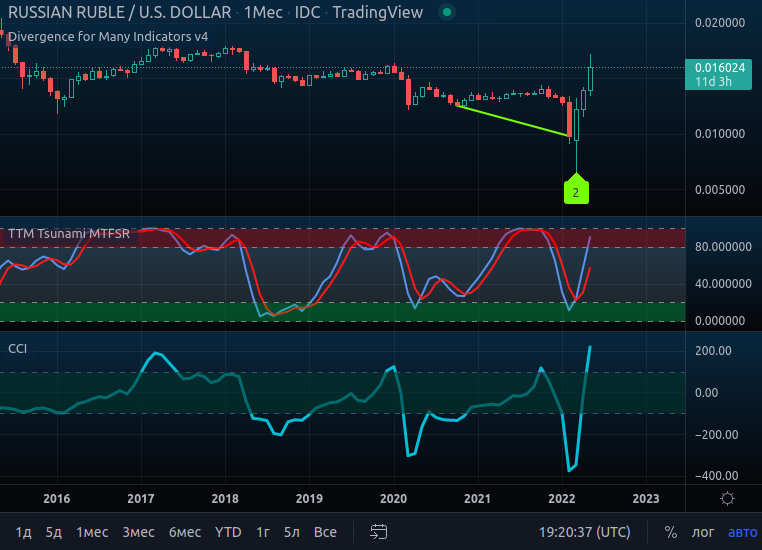Image resolution: width=762 pixels, height=550 pixels.
Task: Click the green divergence label 2
Action: tap(576, 191)
